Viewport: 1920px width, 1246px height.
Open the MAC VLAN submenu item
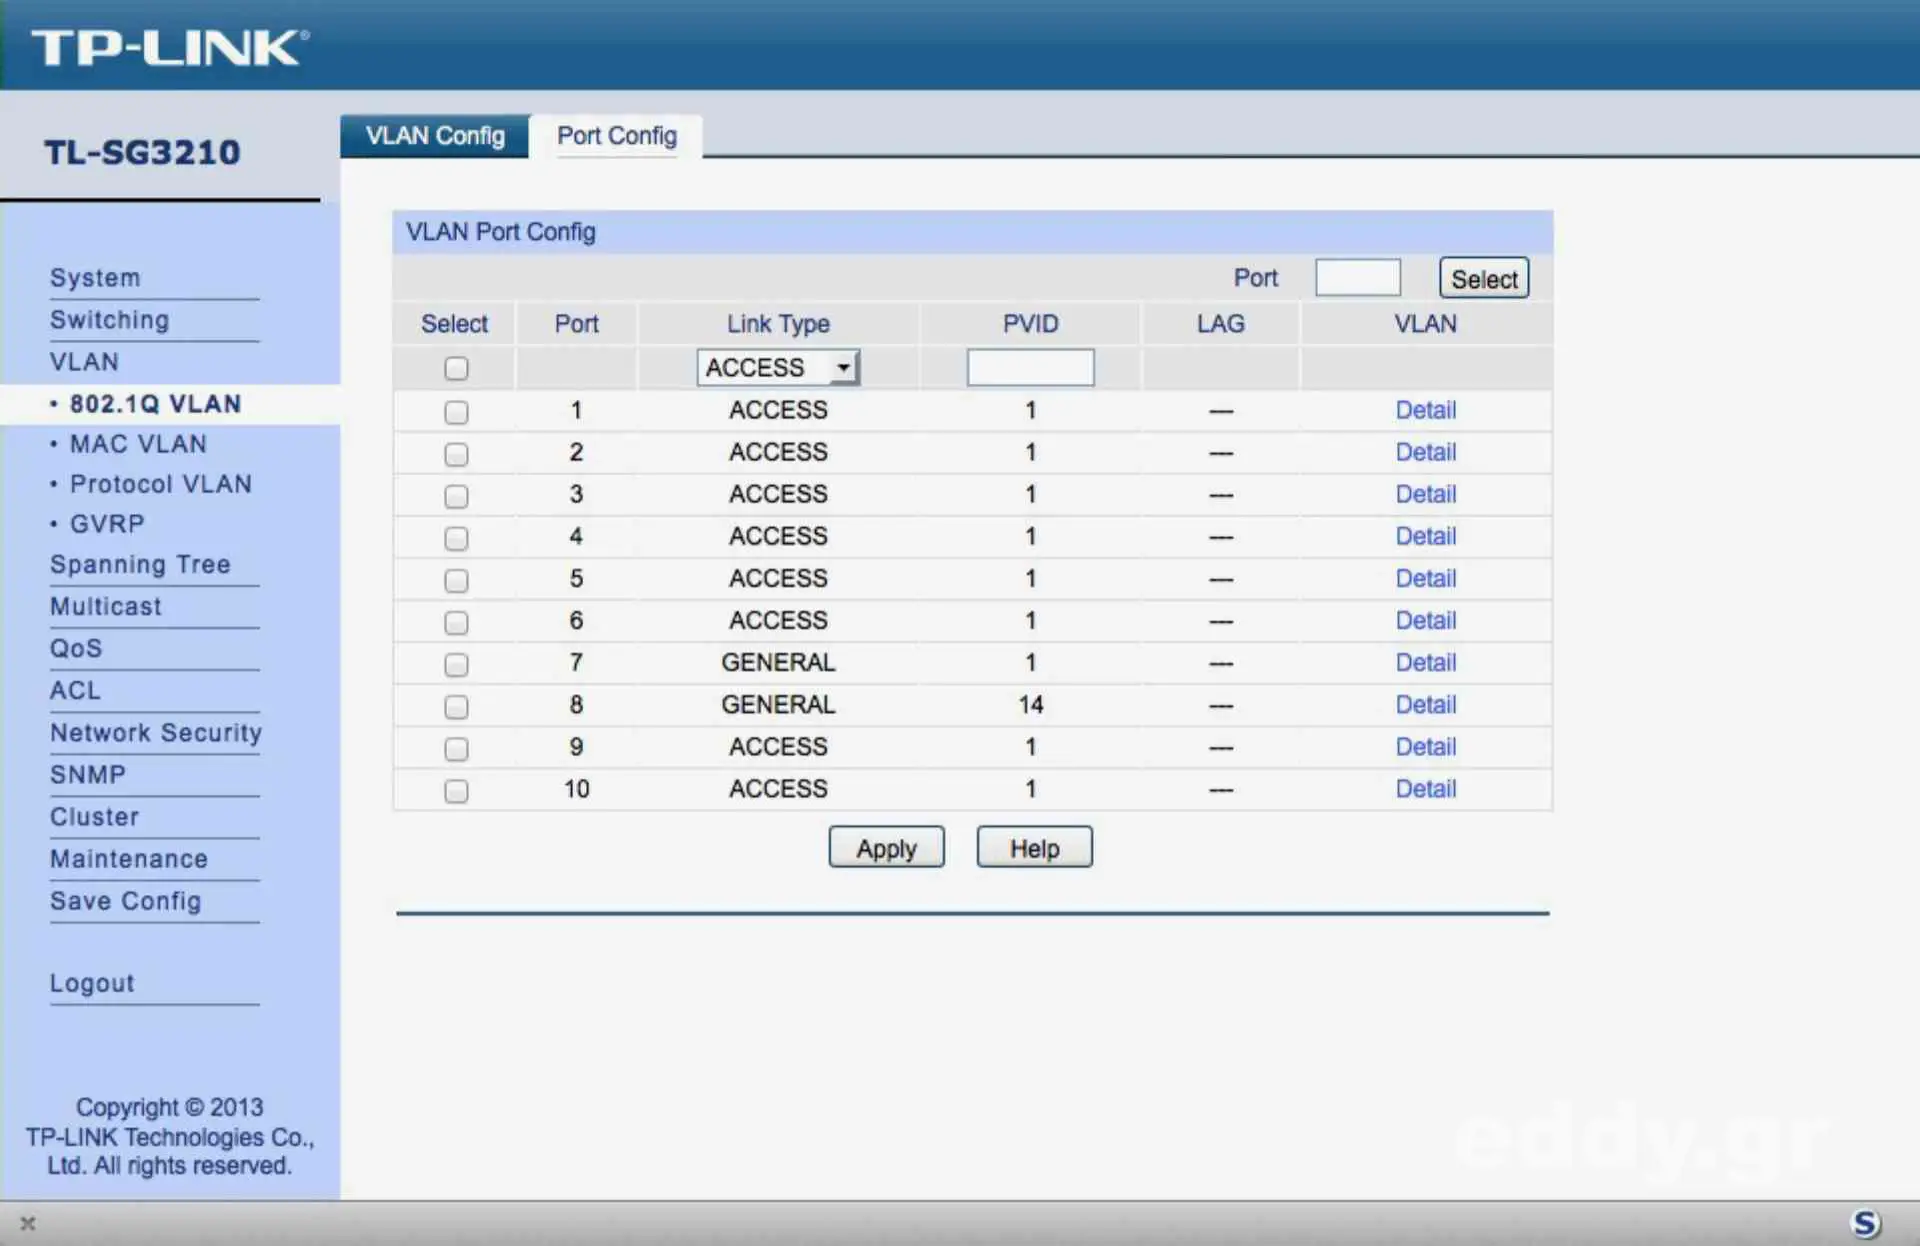[138, 444]
